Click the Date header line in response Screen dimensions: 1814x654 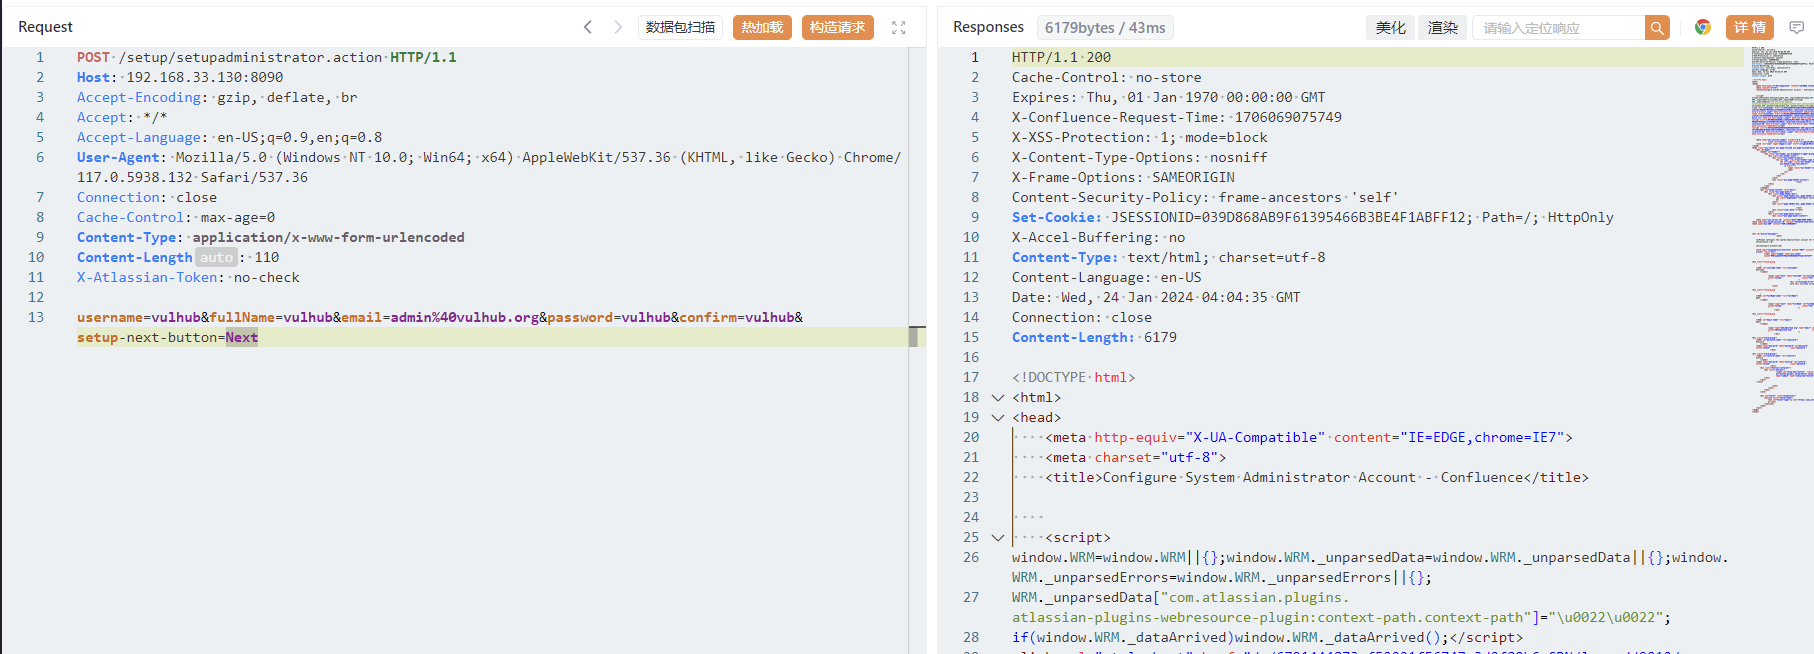pos(1156,297)
